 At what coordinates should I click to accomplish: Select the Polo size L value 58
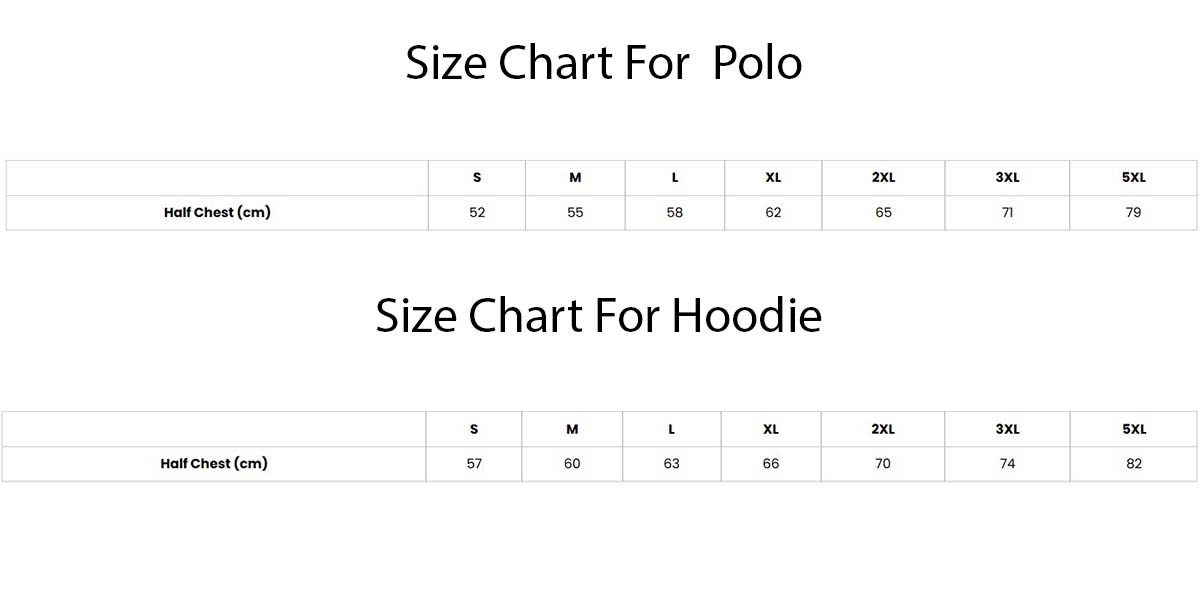tap(675, 212)
